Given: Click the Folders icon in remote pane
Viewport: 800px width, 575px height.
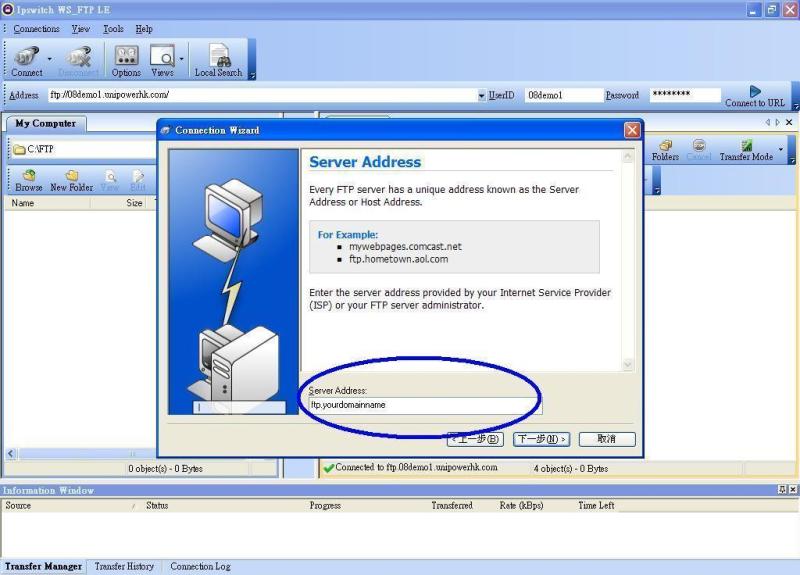Looking at the screenshot, I should [x=665, y=151].
